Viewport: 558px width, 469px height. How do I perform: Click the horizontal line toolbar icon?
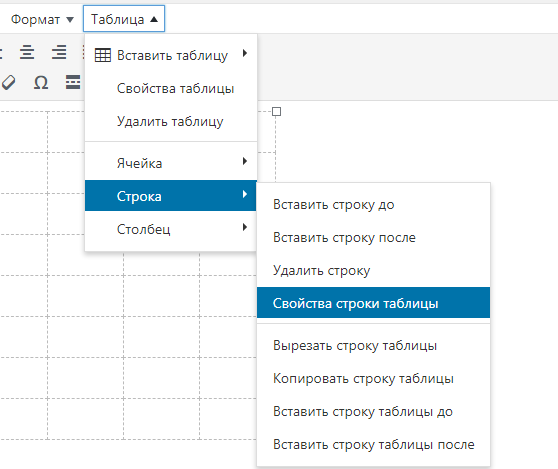tap(73, 82)
